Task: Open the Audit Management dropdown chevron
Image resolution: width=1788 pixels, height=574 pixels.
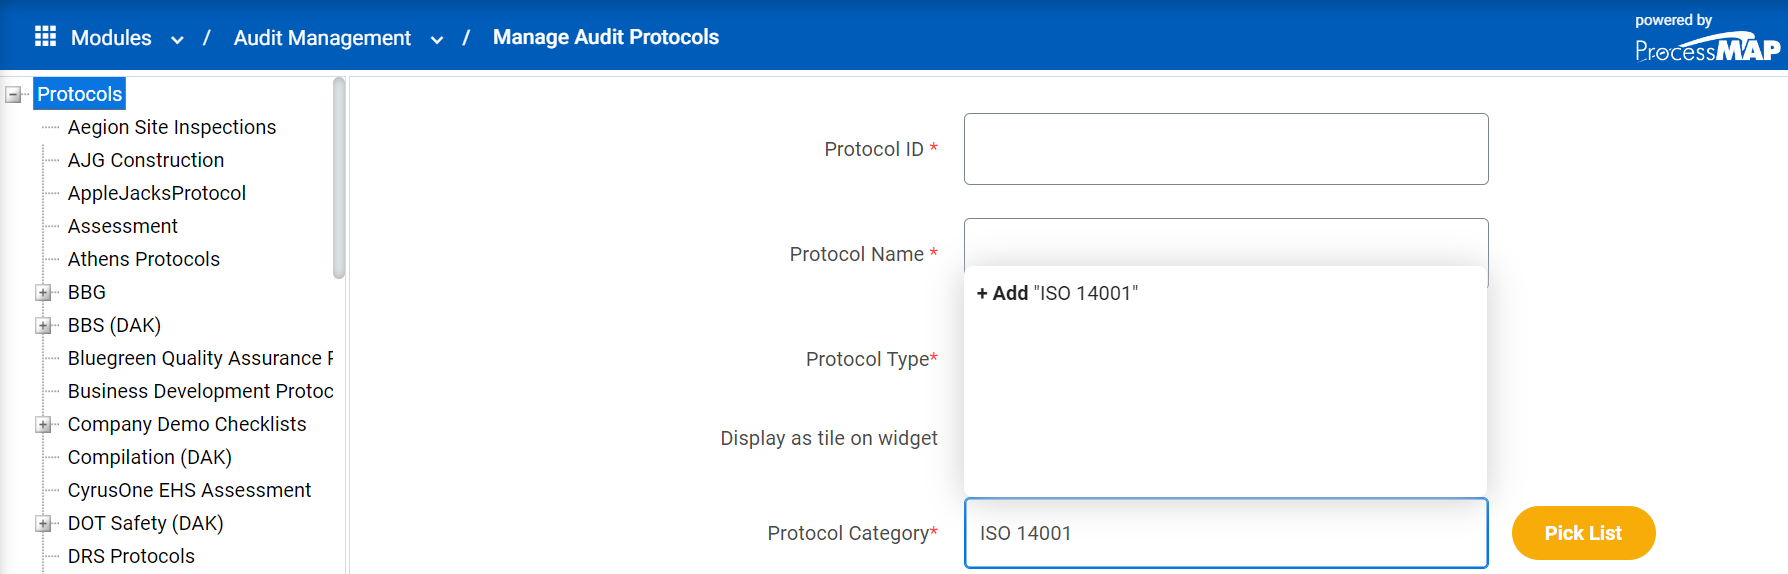Action: pos(437,40)
